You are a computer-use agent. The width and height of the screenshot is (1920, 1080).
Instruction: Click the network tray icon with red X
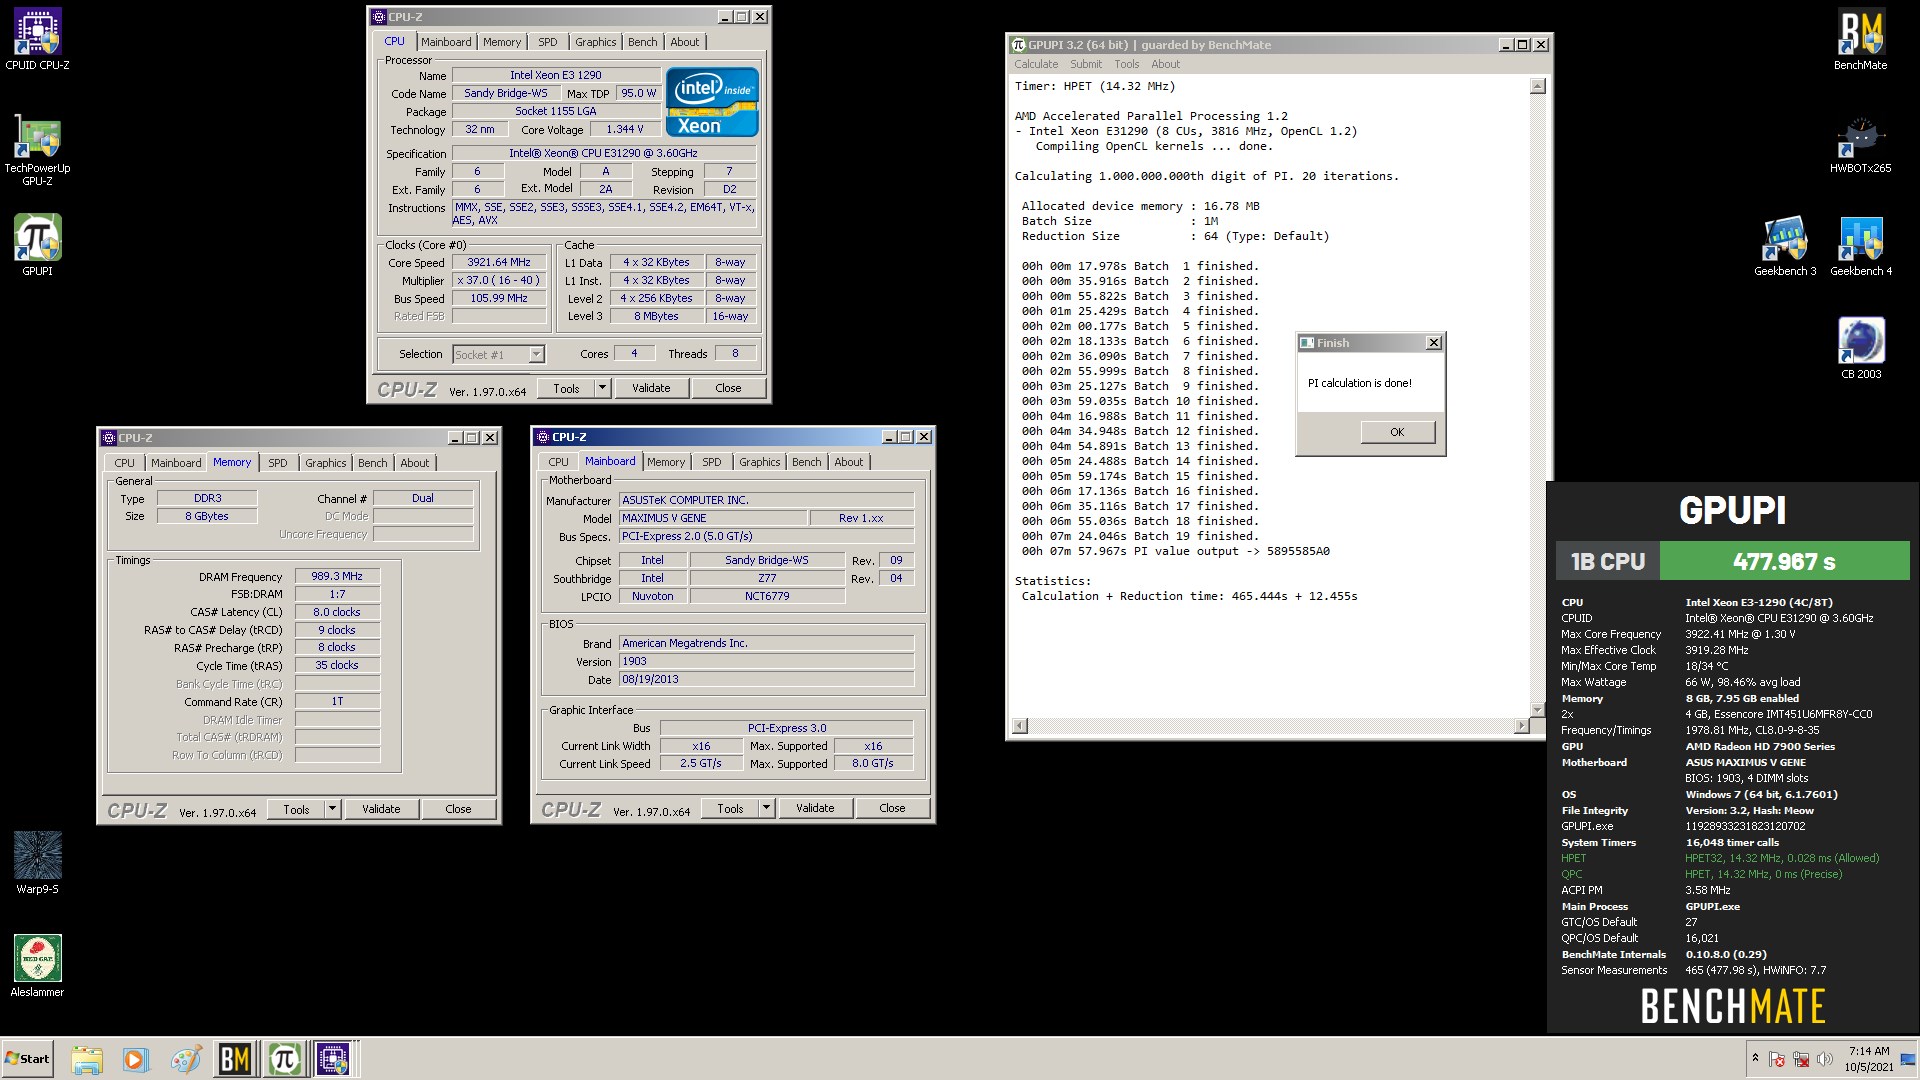pos(1801,1059)
